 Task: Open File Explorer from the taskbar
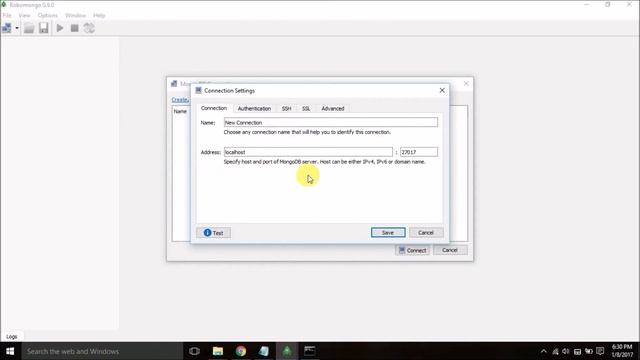click(x=218, y=351)
